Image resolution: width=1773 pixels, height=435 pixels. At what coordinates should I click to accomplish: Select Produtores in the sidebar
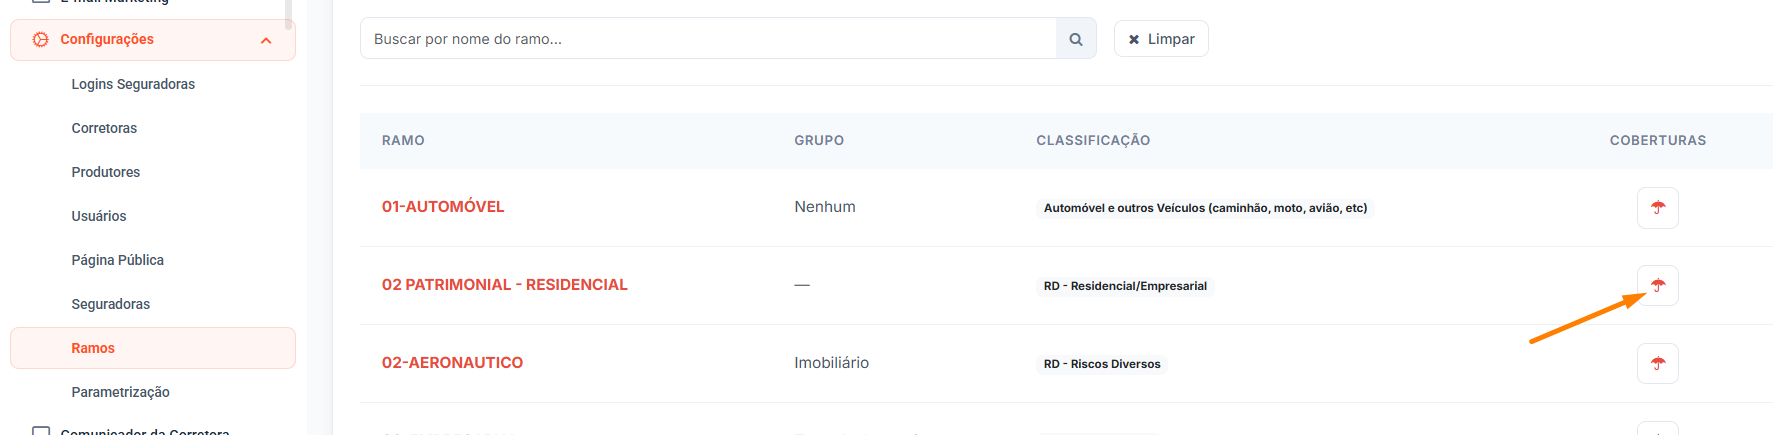pos(106,172)
